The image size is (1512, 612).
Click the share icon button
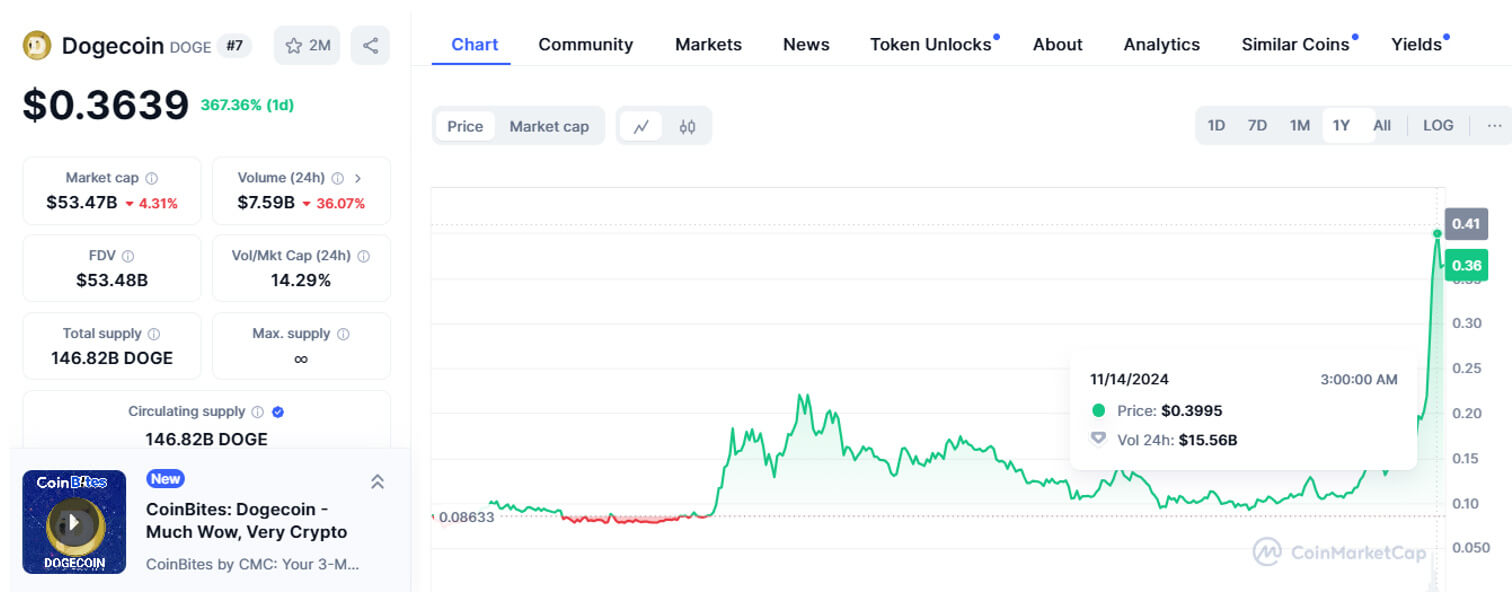click(x=370, y=45)
